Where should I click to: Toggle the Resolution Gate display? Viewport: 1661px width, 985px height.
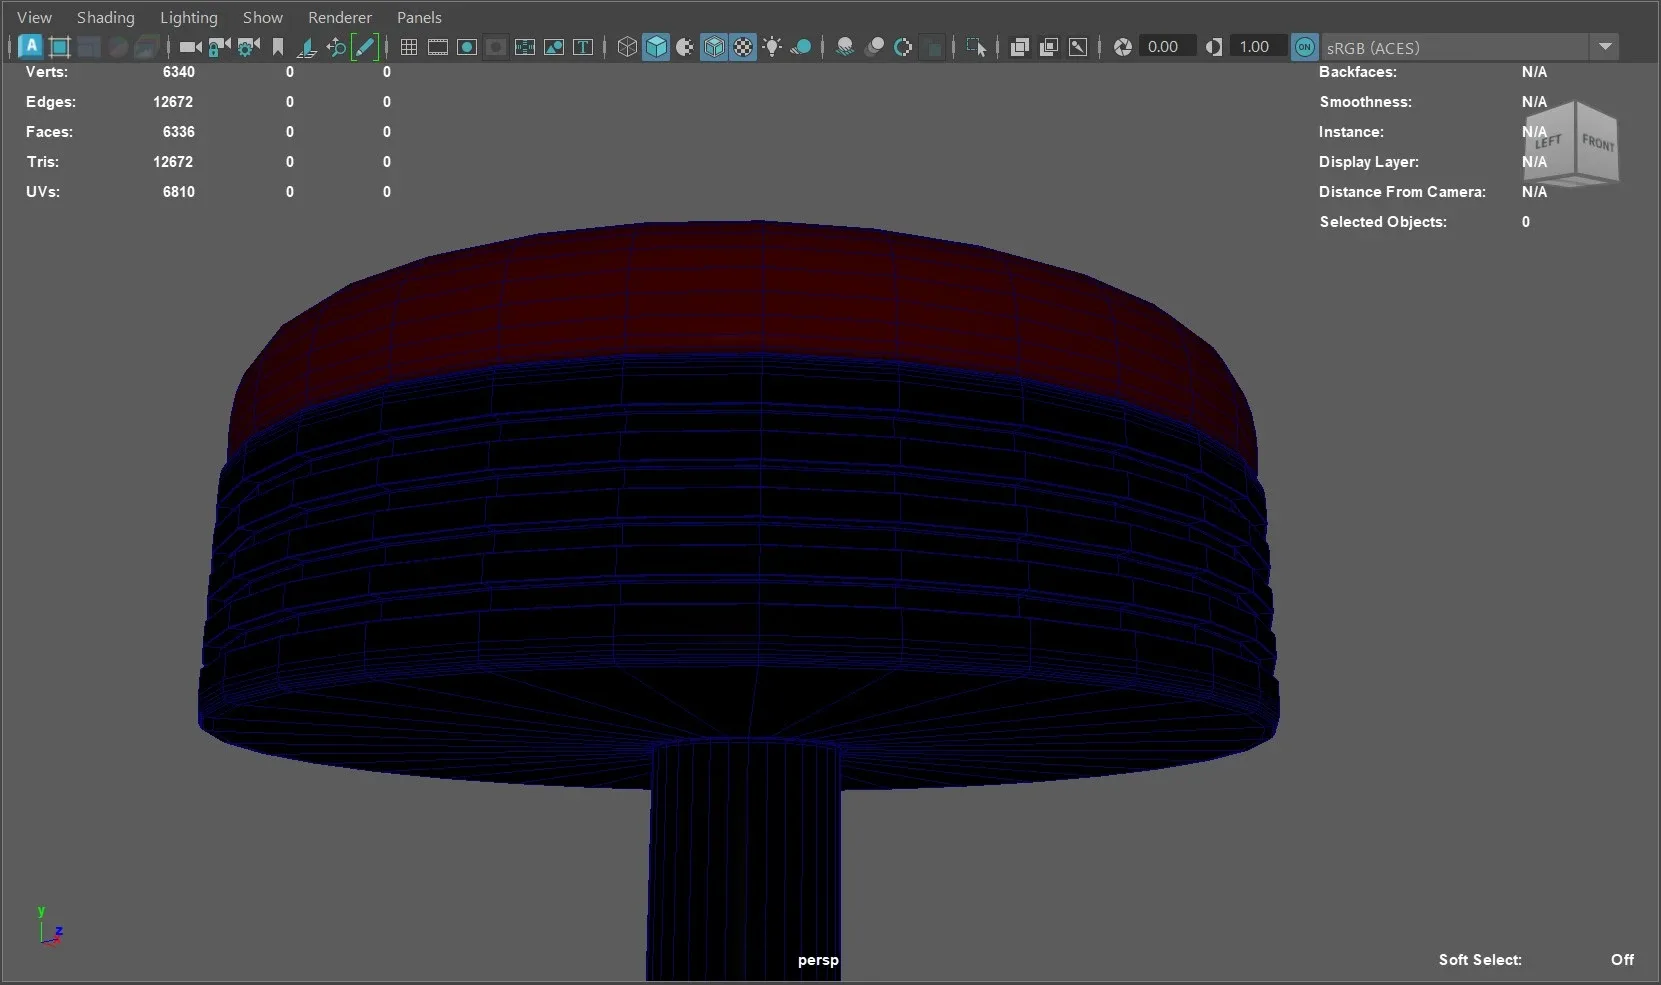[467, 47]
